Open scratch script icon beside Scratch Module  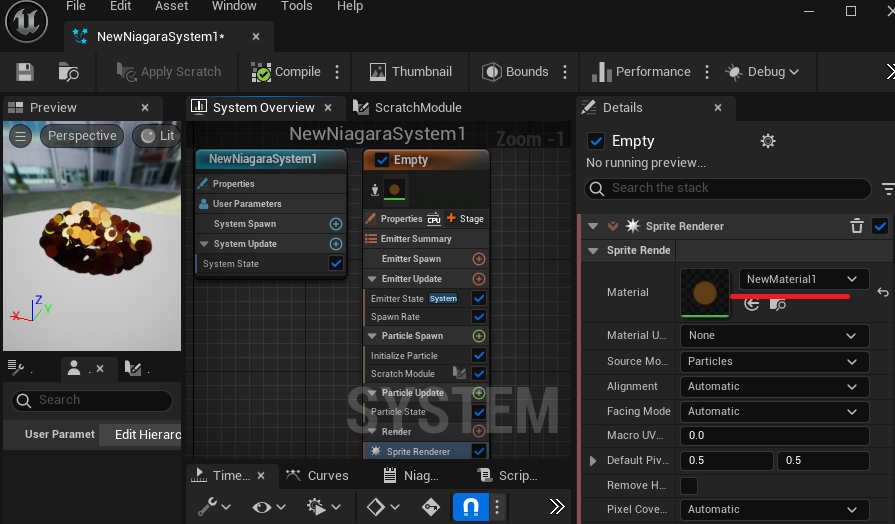click(x=459, y=373)
